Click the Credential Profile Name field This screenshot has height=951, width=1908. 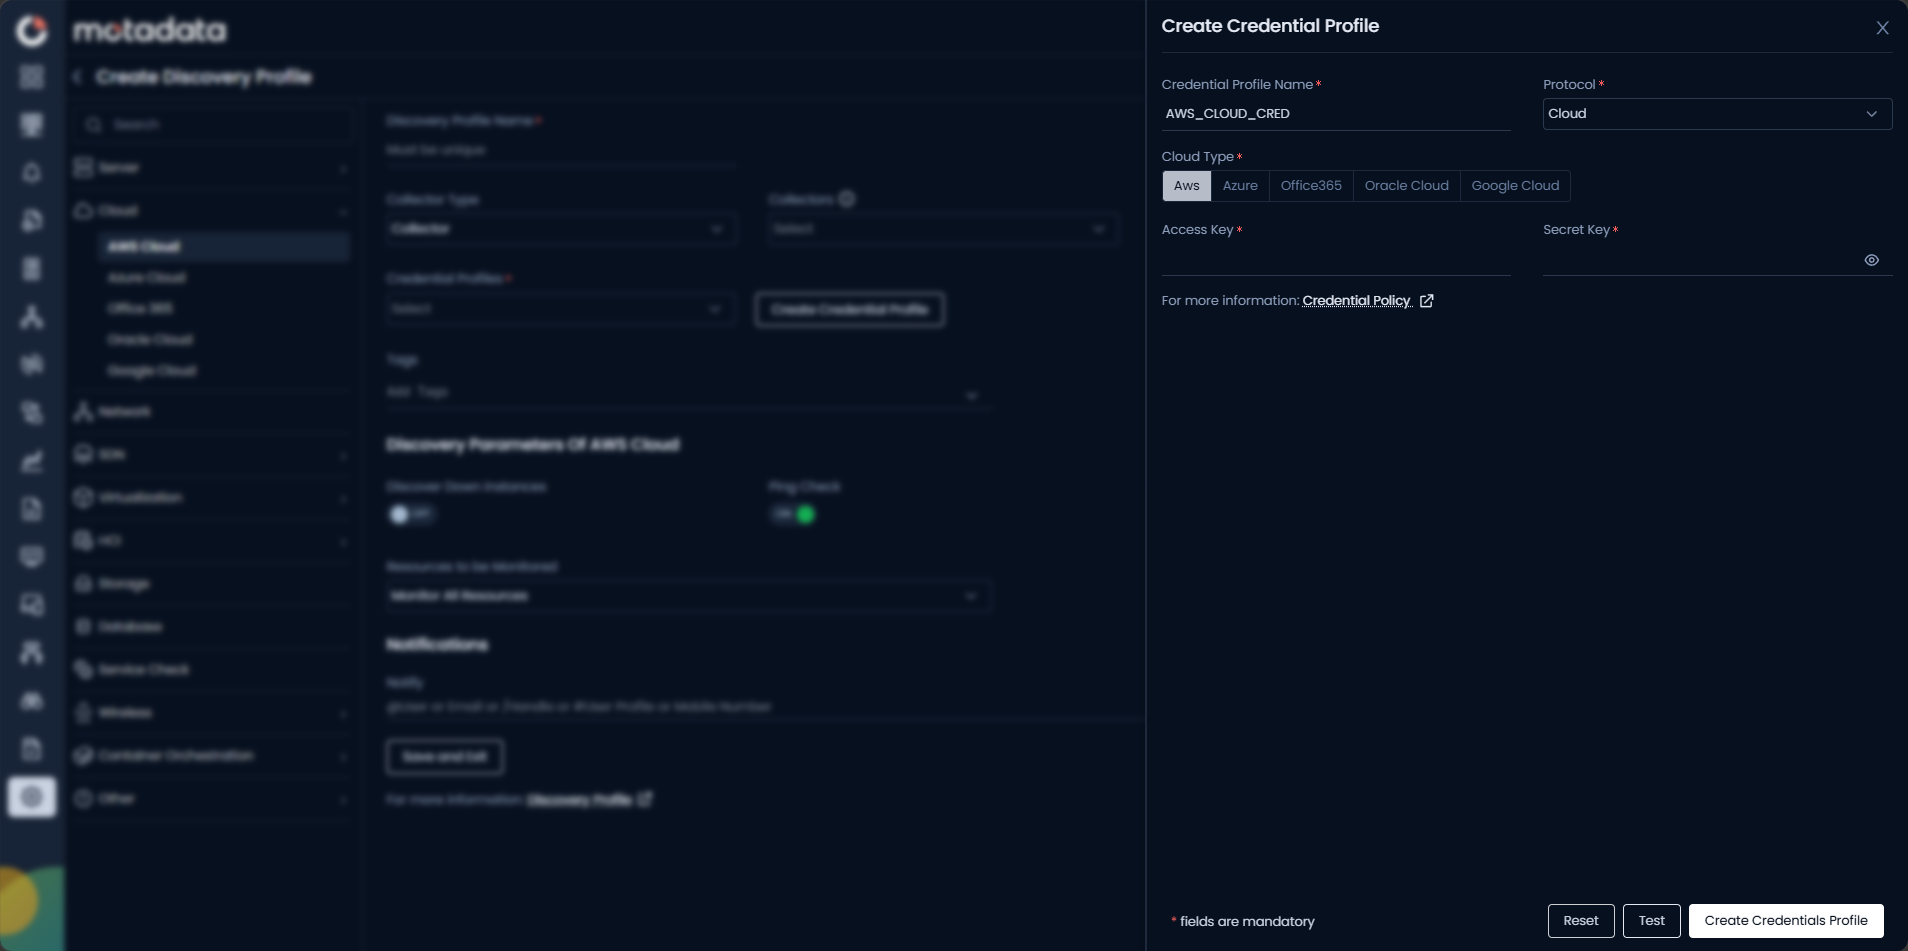coord(1336,114)
